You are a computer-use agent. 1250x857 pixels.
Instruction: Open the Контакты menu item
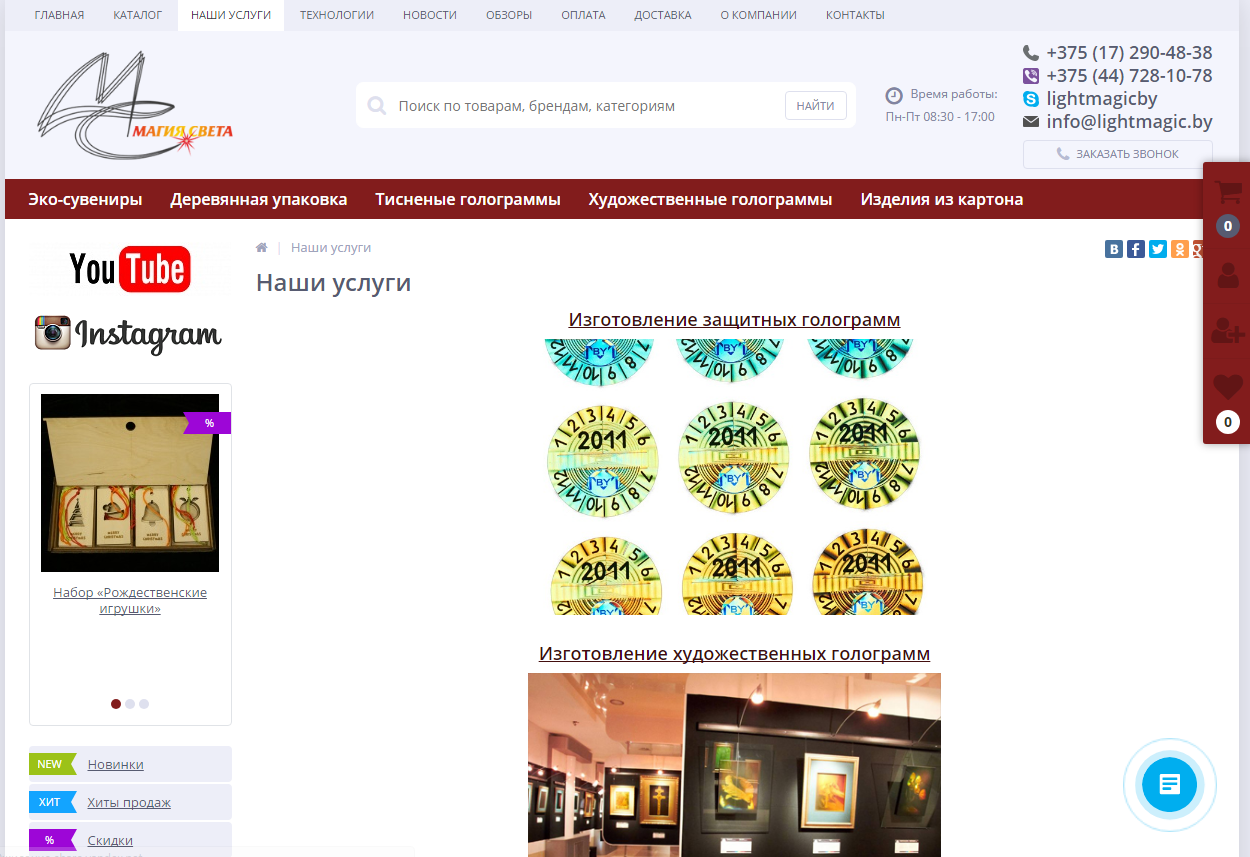pos(855,15)
